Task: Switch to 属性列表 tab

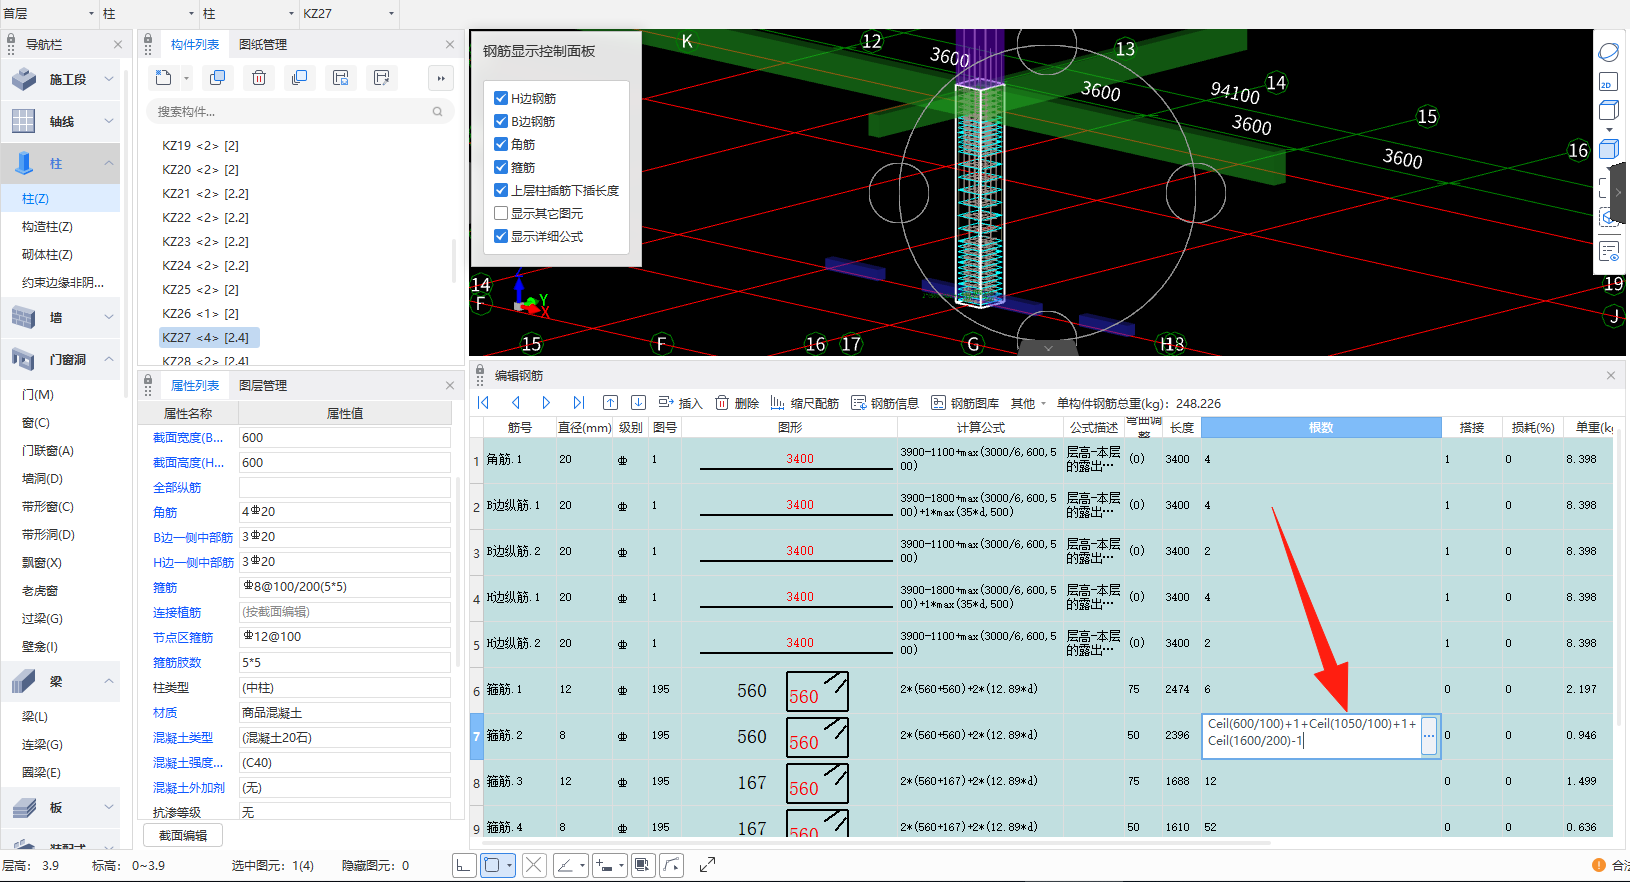Action: [194, 385]
